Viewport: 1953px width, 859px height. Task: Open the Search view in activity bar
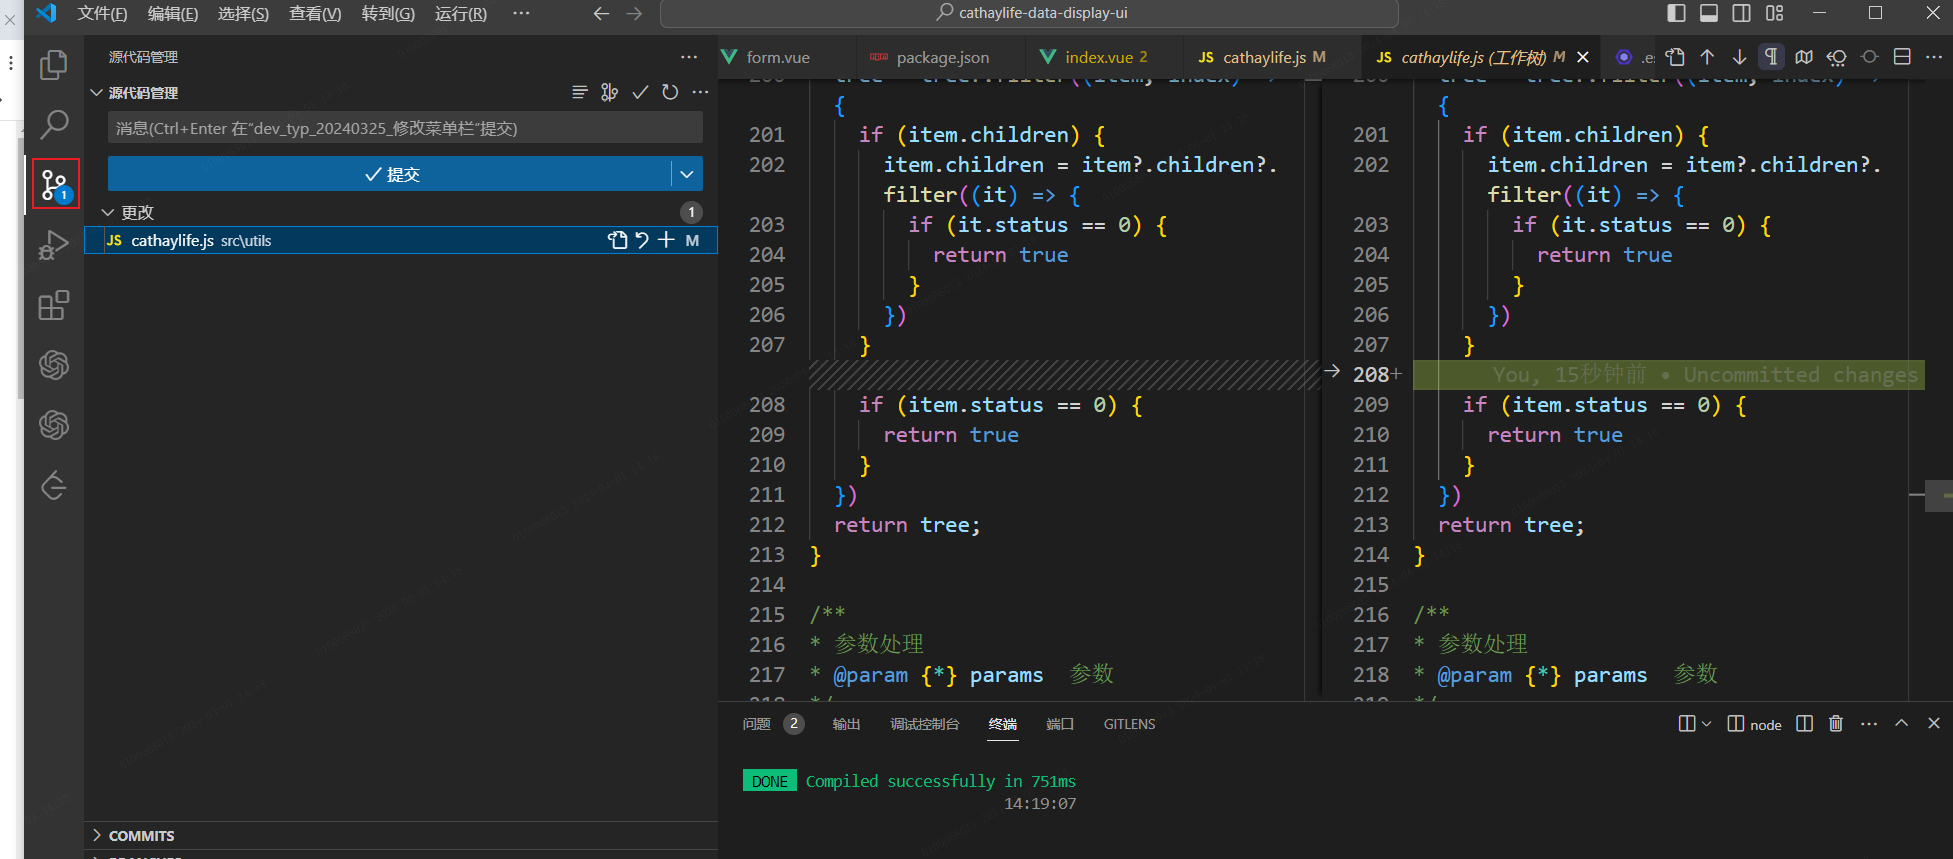(53, 125)
